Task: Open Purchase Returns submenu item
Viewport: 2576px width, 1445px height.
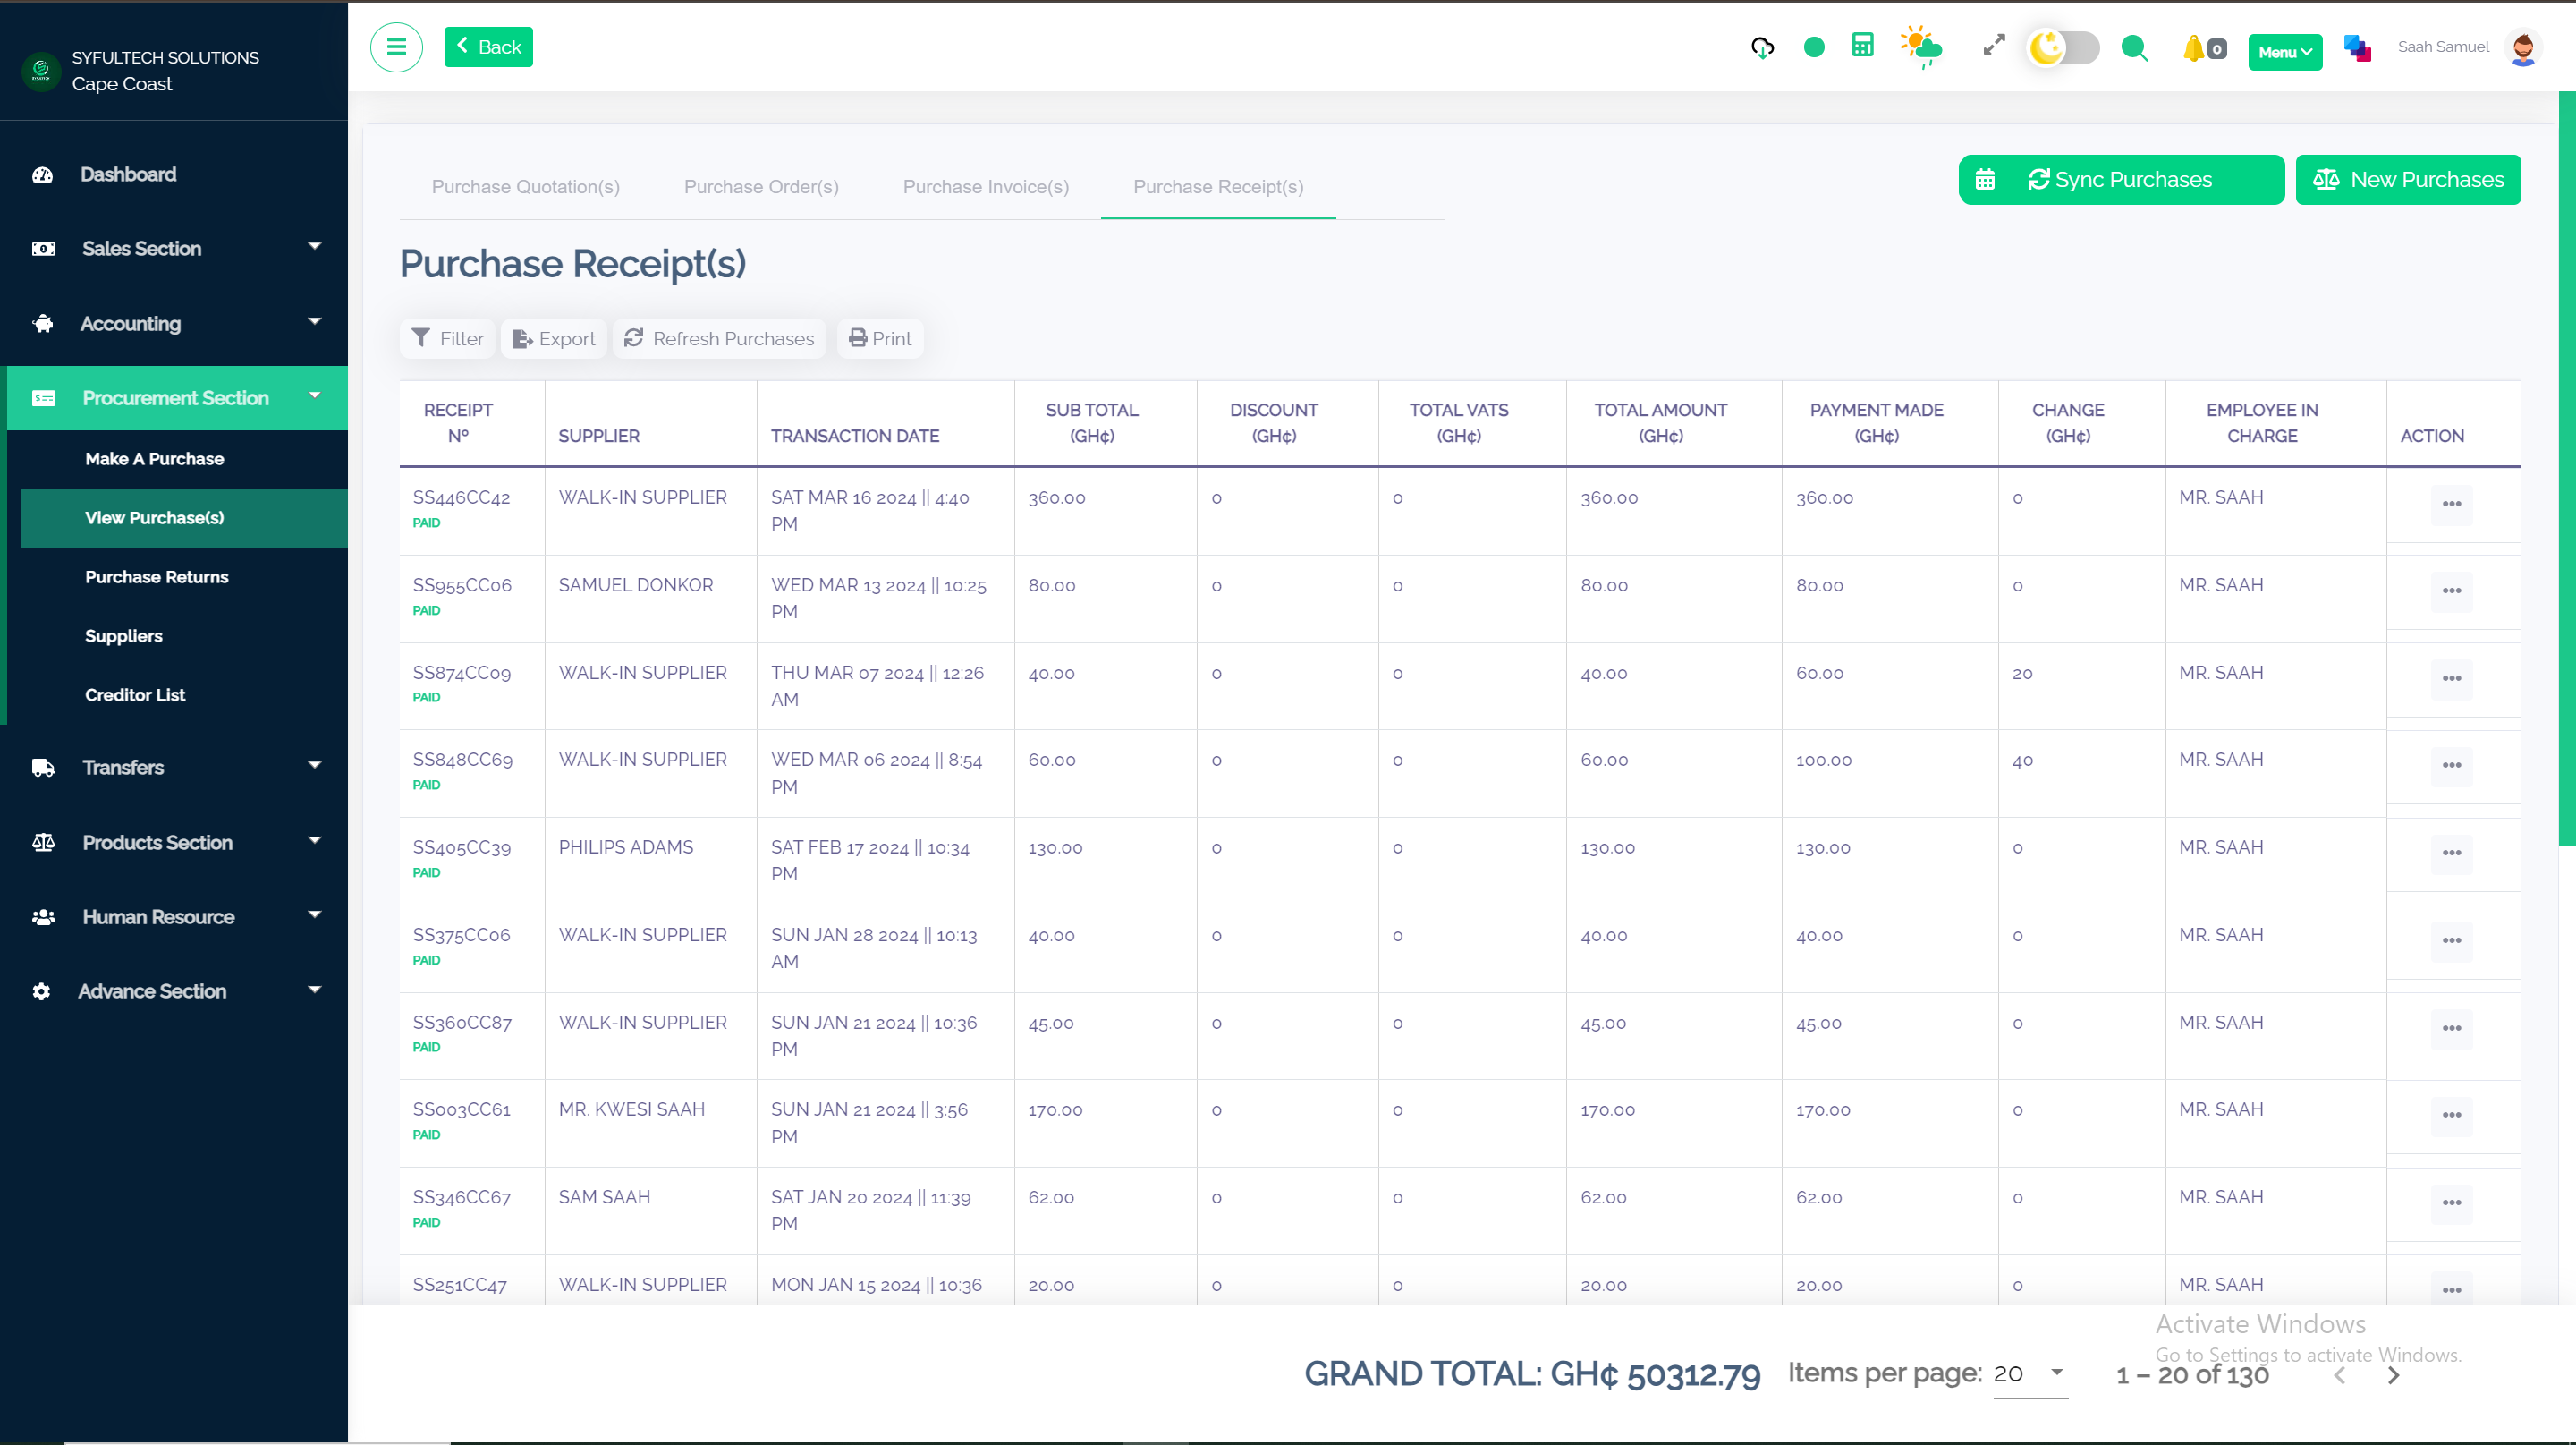Action: [x=157, y=577]
